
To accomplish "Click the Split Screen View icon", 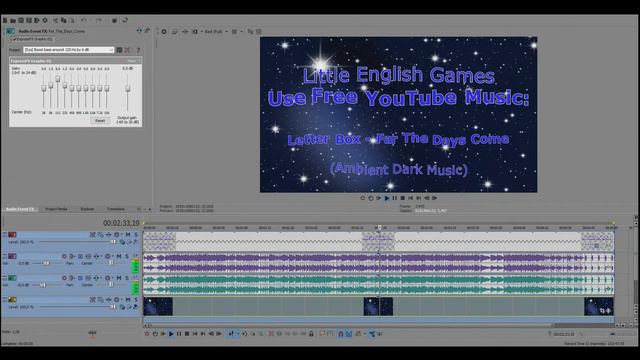I will (x=195, y=31).
